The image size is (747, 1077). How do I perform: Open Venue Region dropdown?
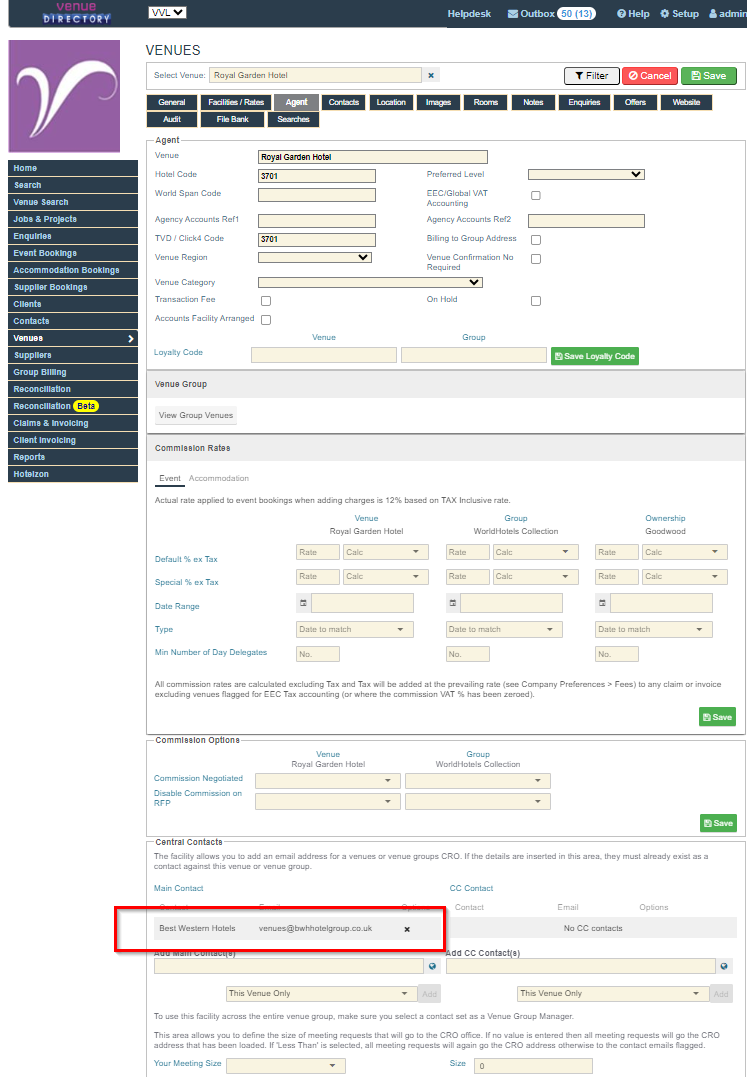(x=314, y=258)
